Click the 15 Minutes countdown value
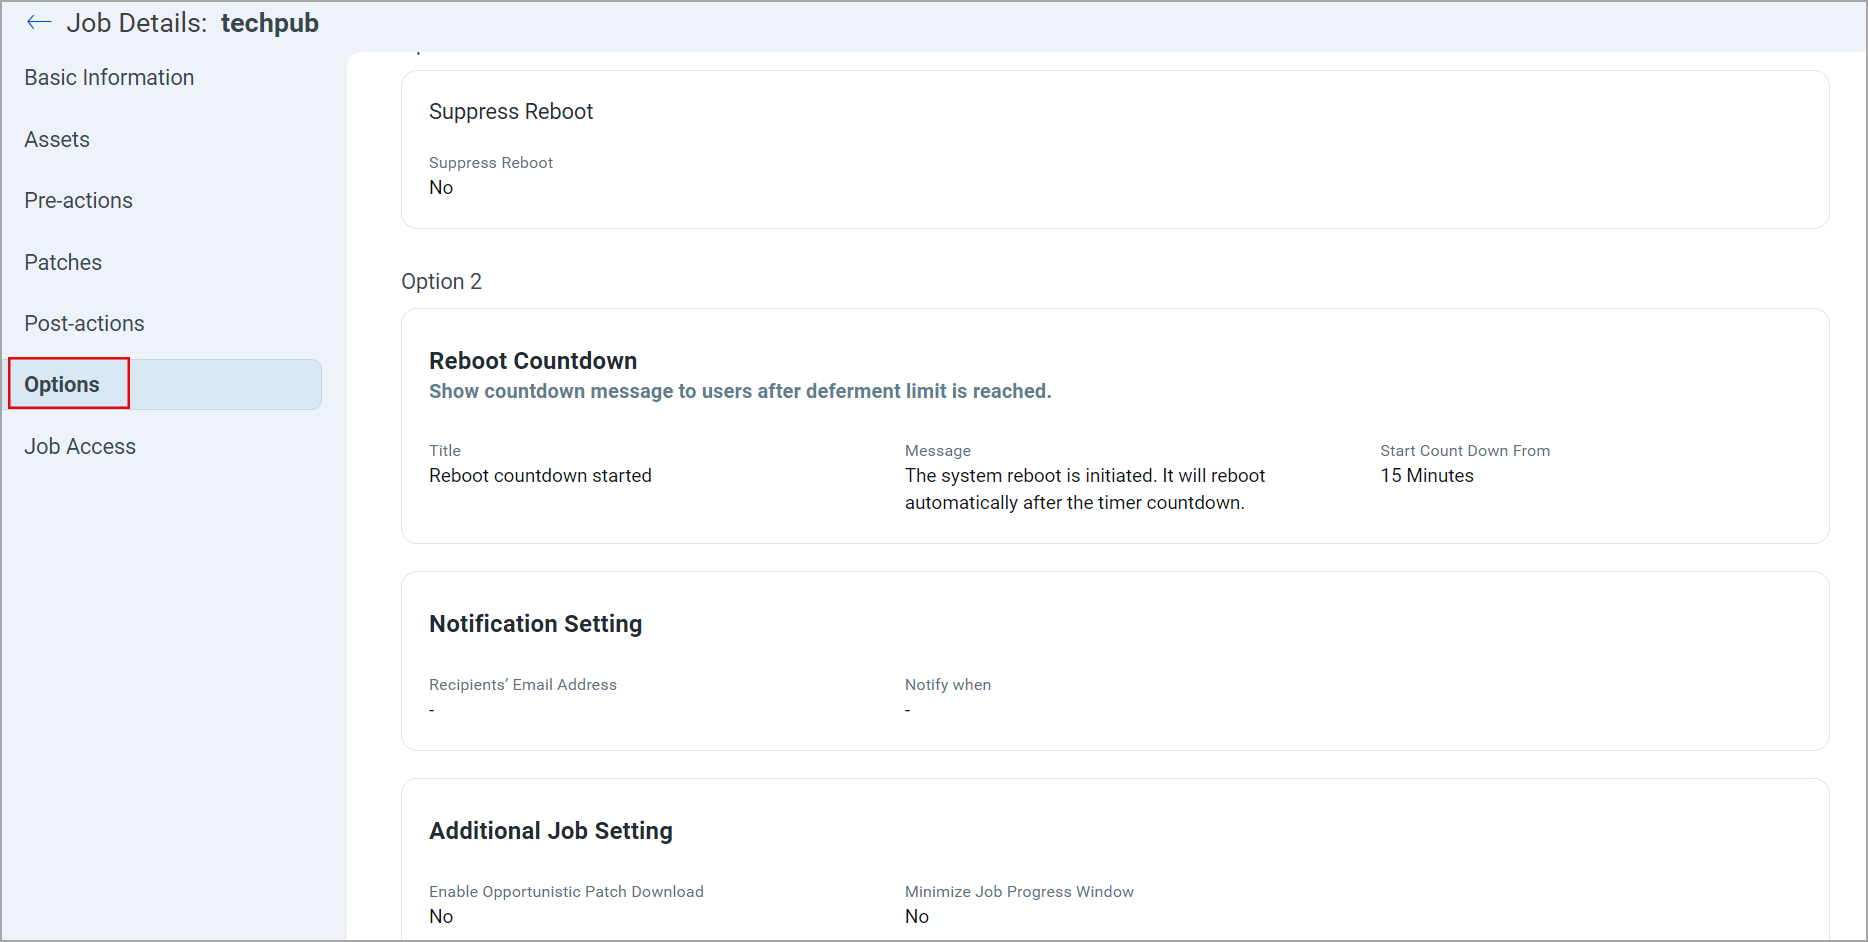This screenshot has width=1868, height=942. tap(1426, 475)
